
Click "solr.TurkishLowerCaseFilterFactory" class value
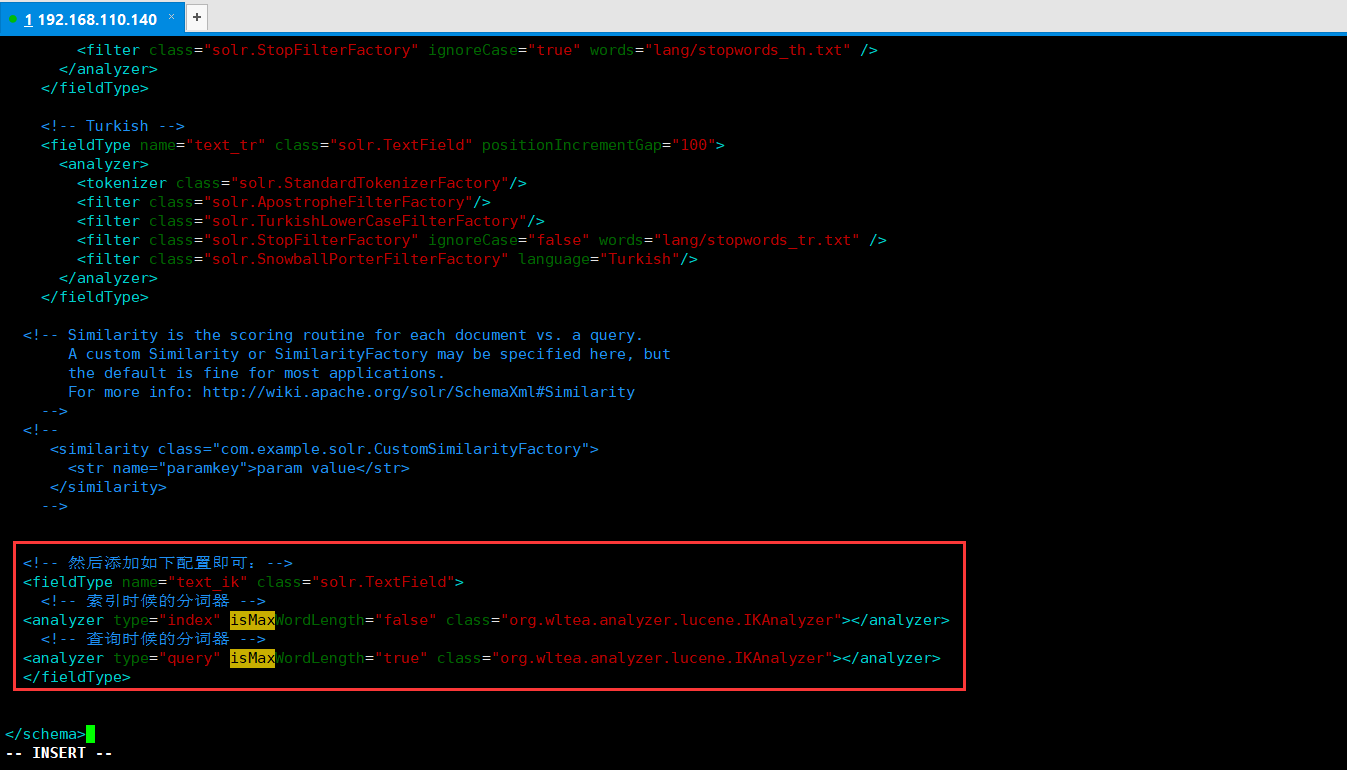[365, 221]
